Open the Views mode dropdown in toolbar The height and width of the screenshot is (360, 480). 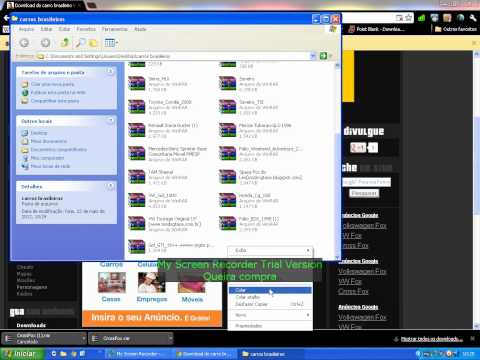click(111, 43)
